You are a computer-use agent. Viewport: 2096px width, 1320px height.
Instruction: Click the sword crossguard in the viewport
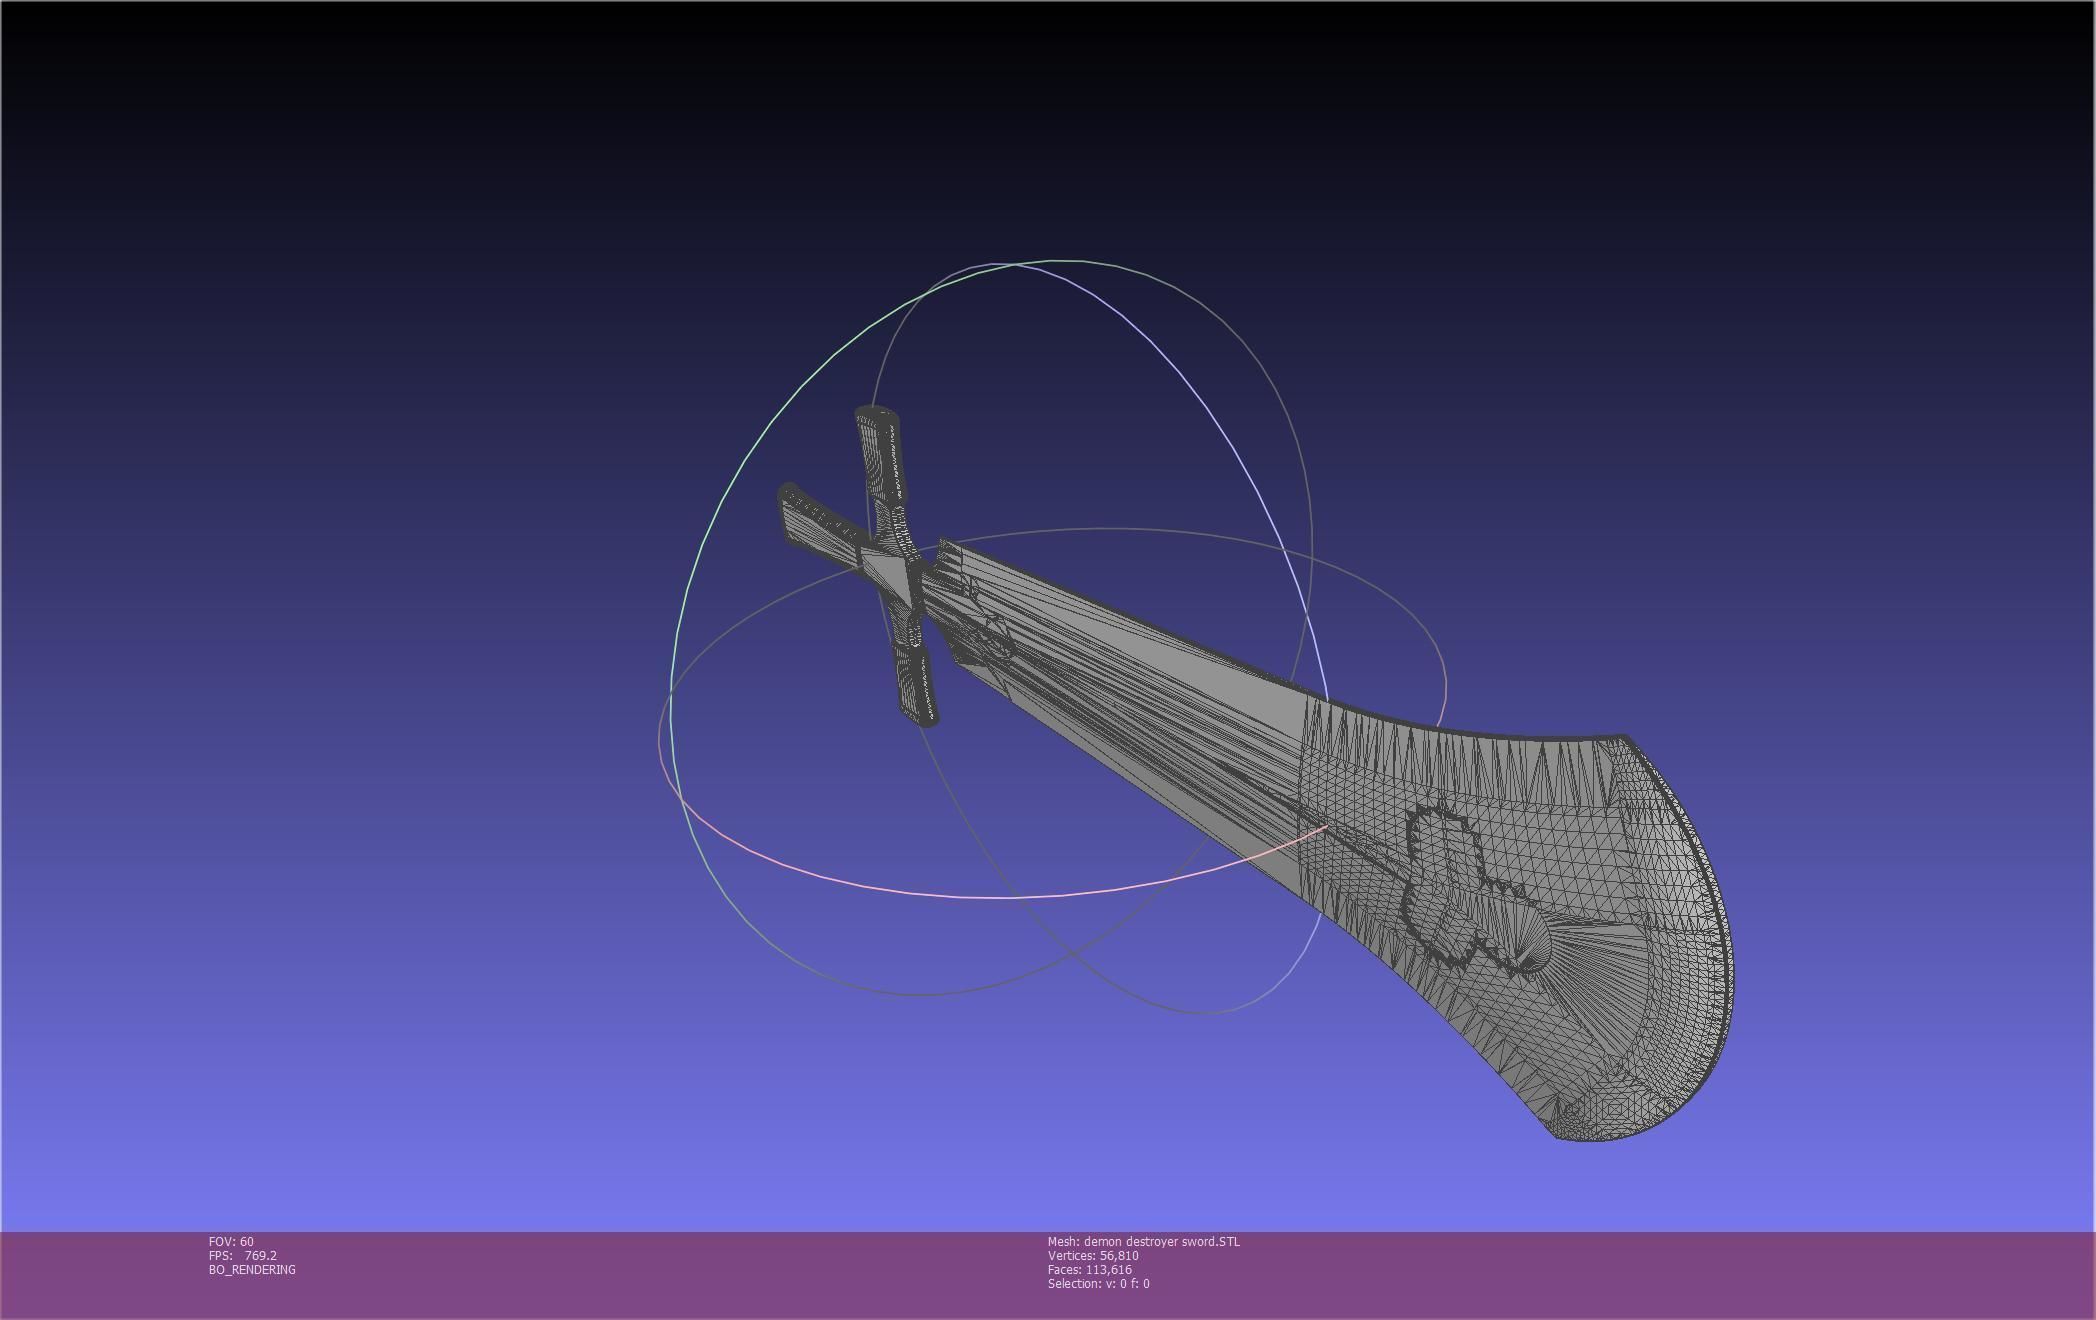897,565
